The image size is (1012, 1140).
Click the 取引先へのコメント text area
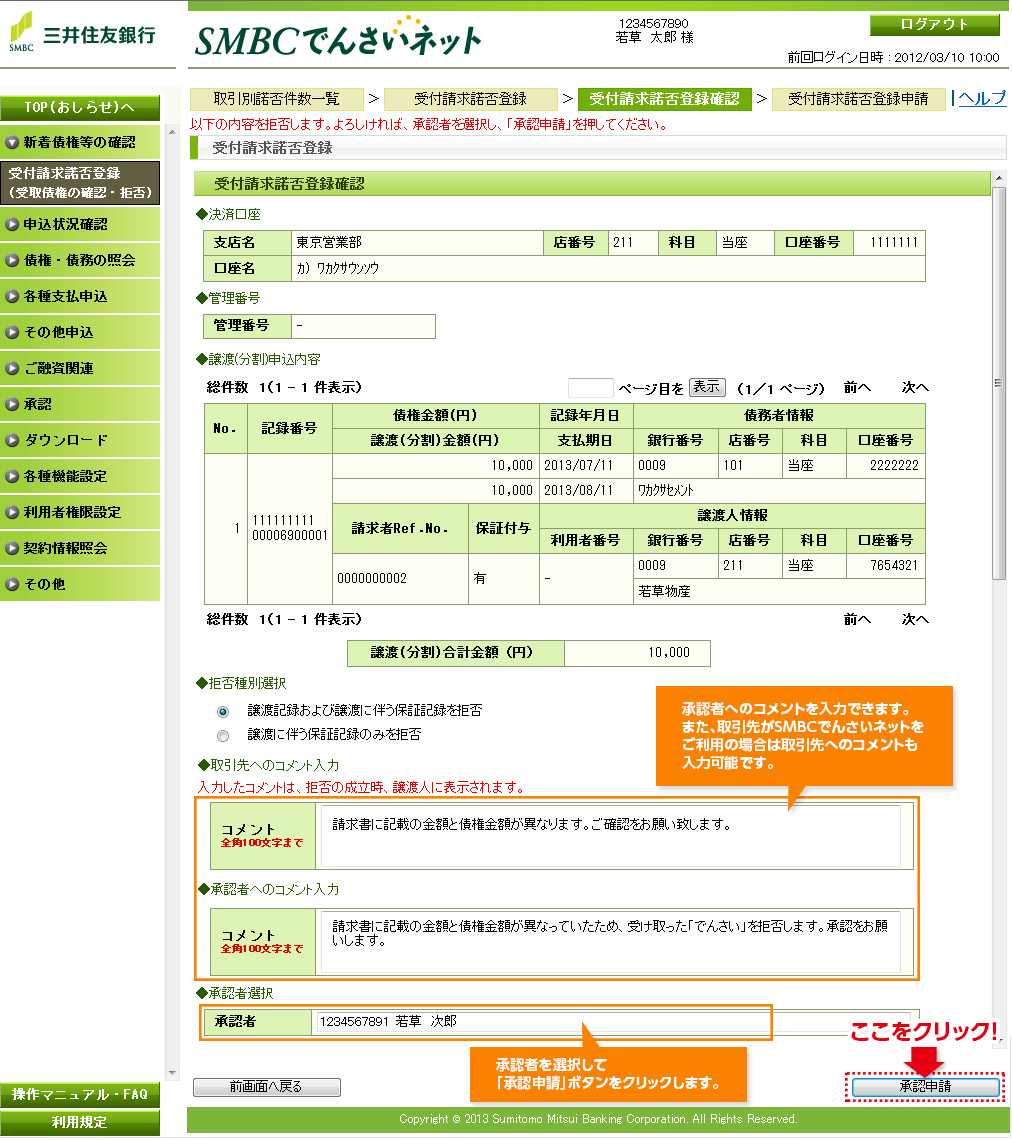611,836
